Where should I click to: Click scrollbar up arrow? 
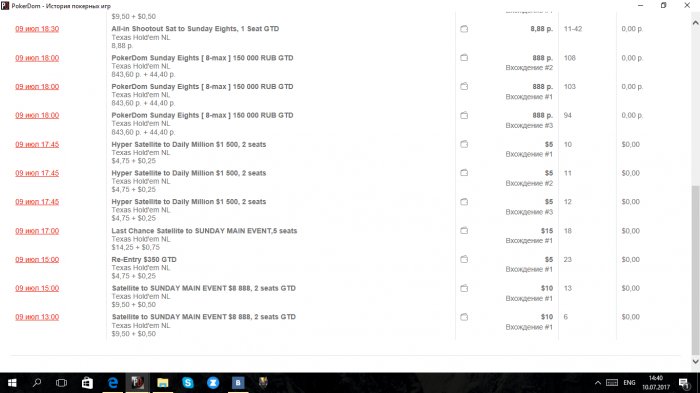point(696,22)
